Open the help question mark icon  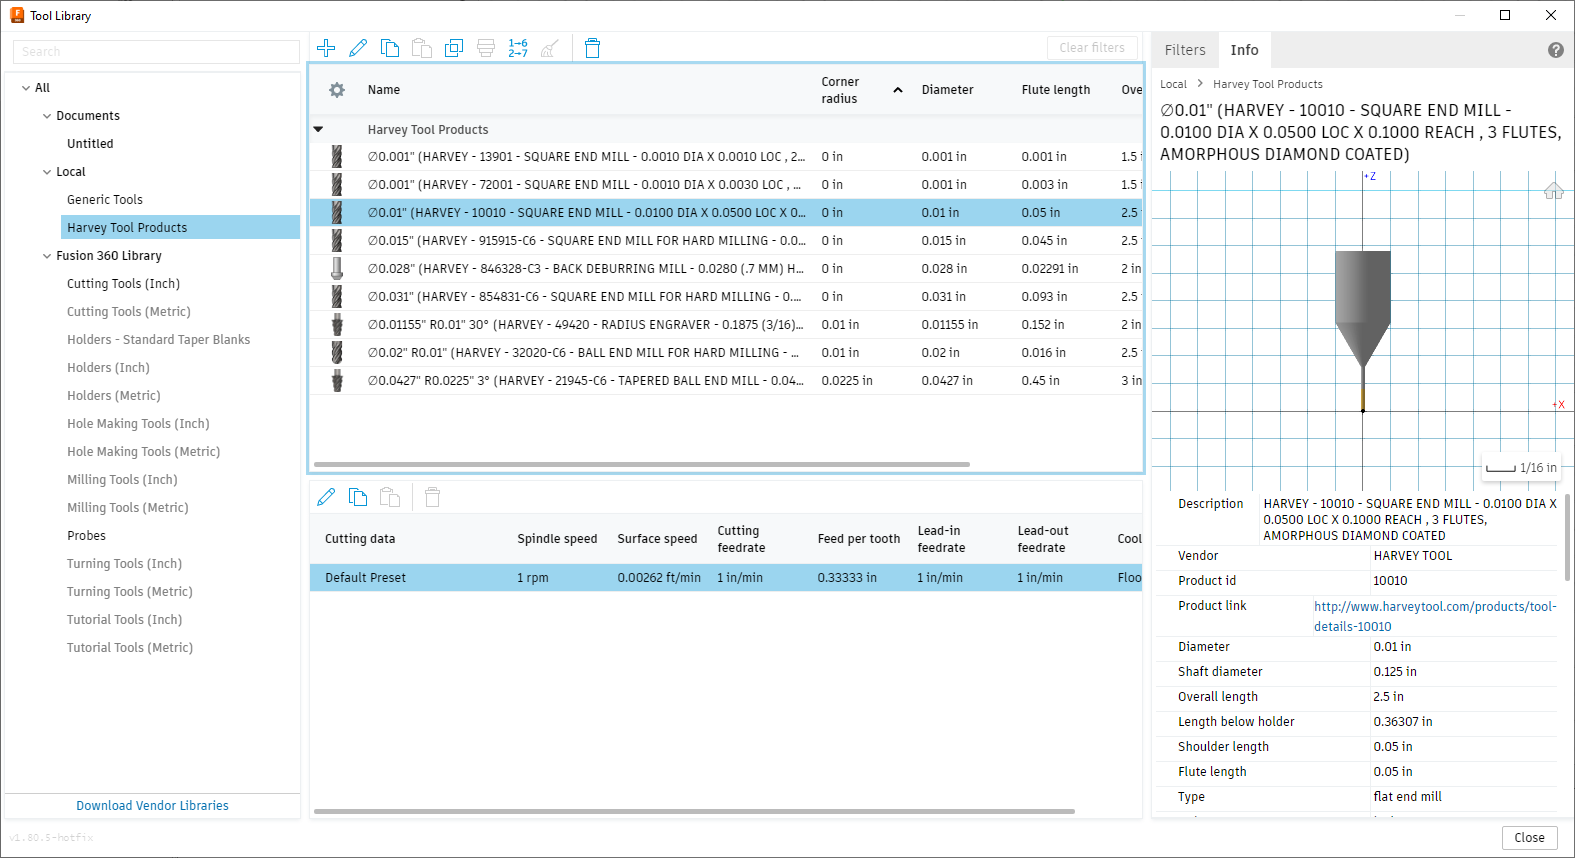[1555, 50]
